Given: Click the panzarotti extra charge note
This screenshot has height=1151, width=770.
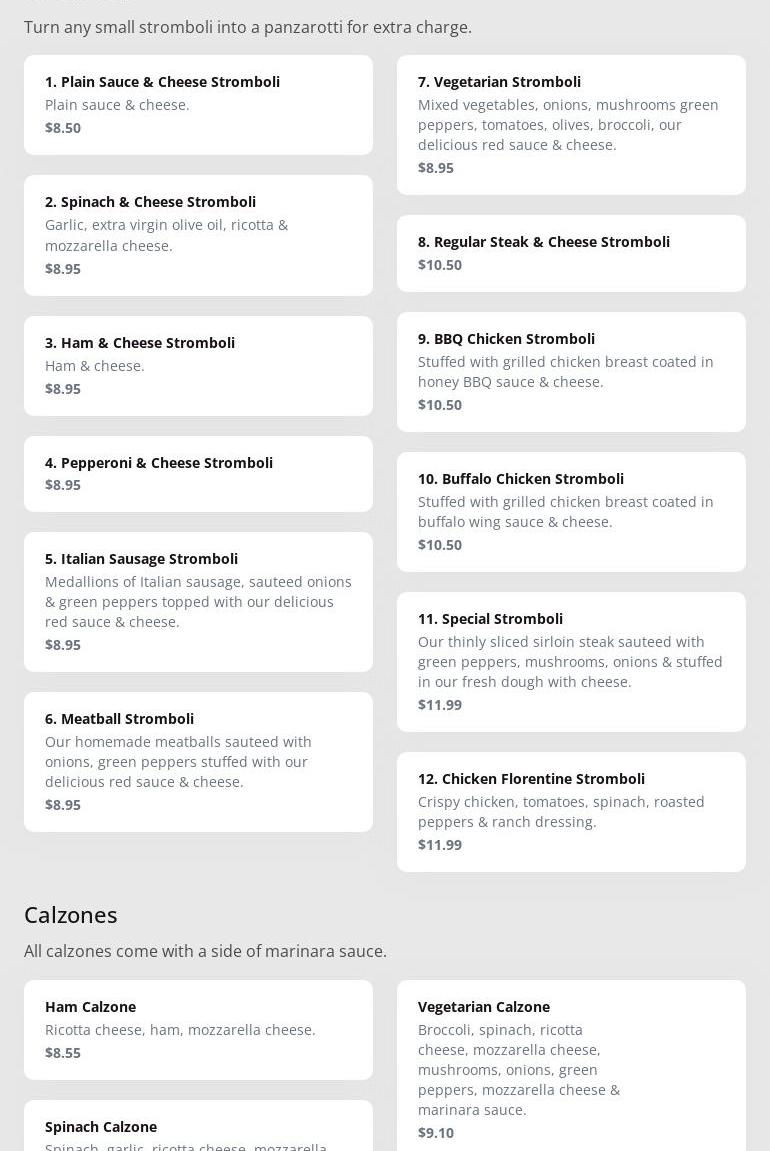Looking at the screenshot, I should 247,27.
